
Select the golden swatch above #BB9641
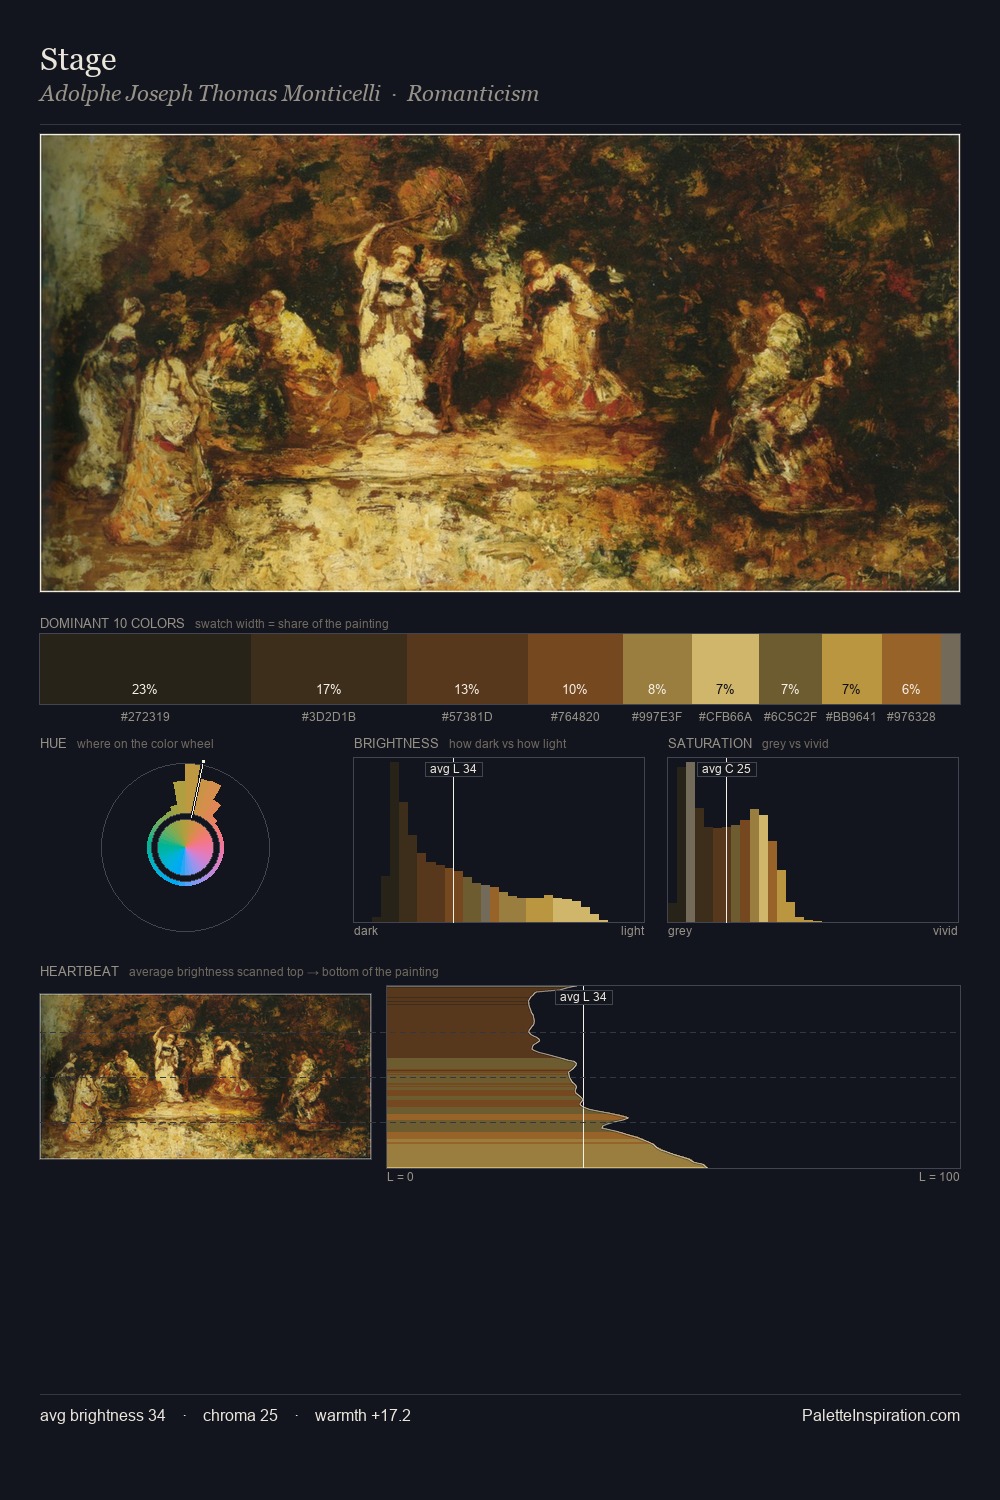(x=852, y=669)
